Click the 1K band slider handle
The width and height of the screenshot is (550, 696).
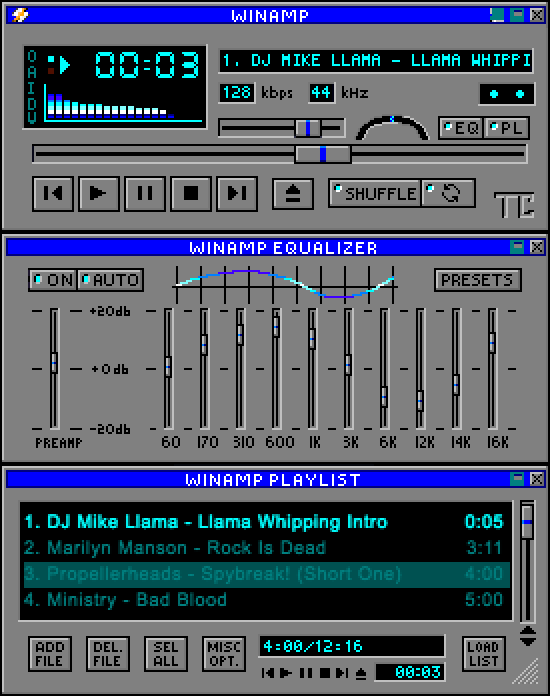[x=312, y=339]
